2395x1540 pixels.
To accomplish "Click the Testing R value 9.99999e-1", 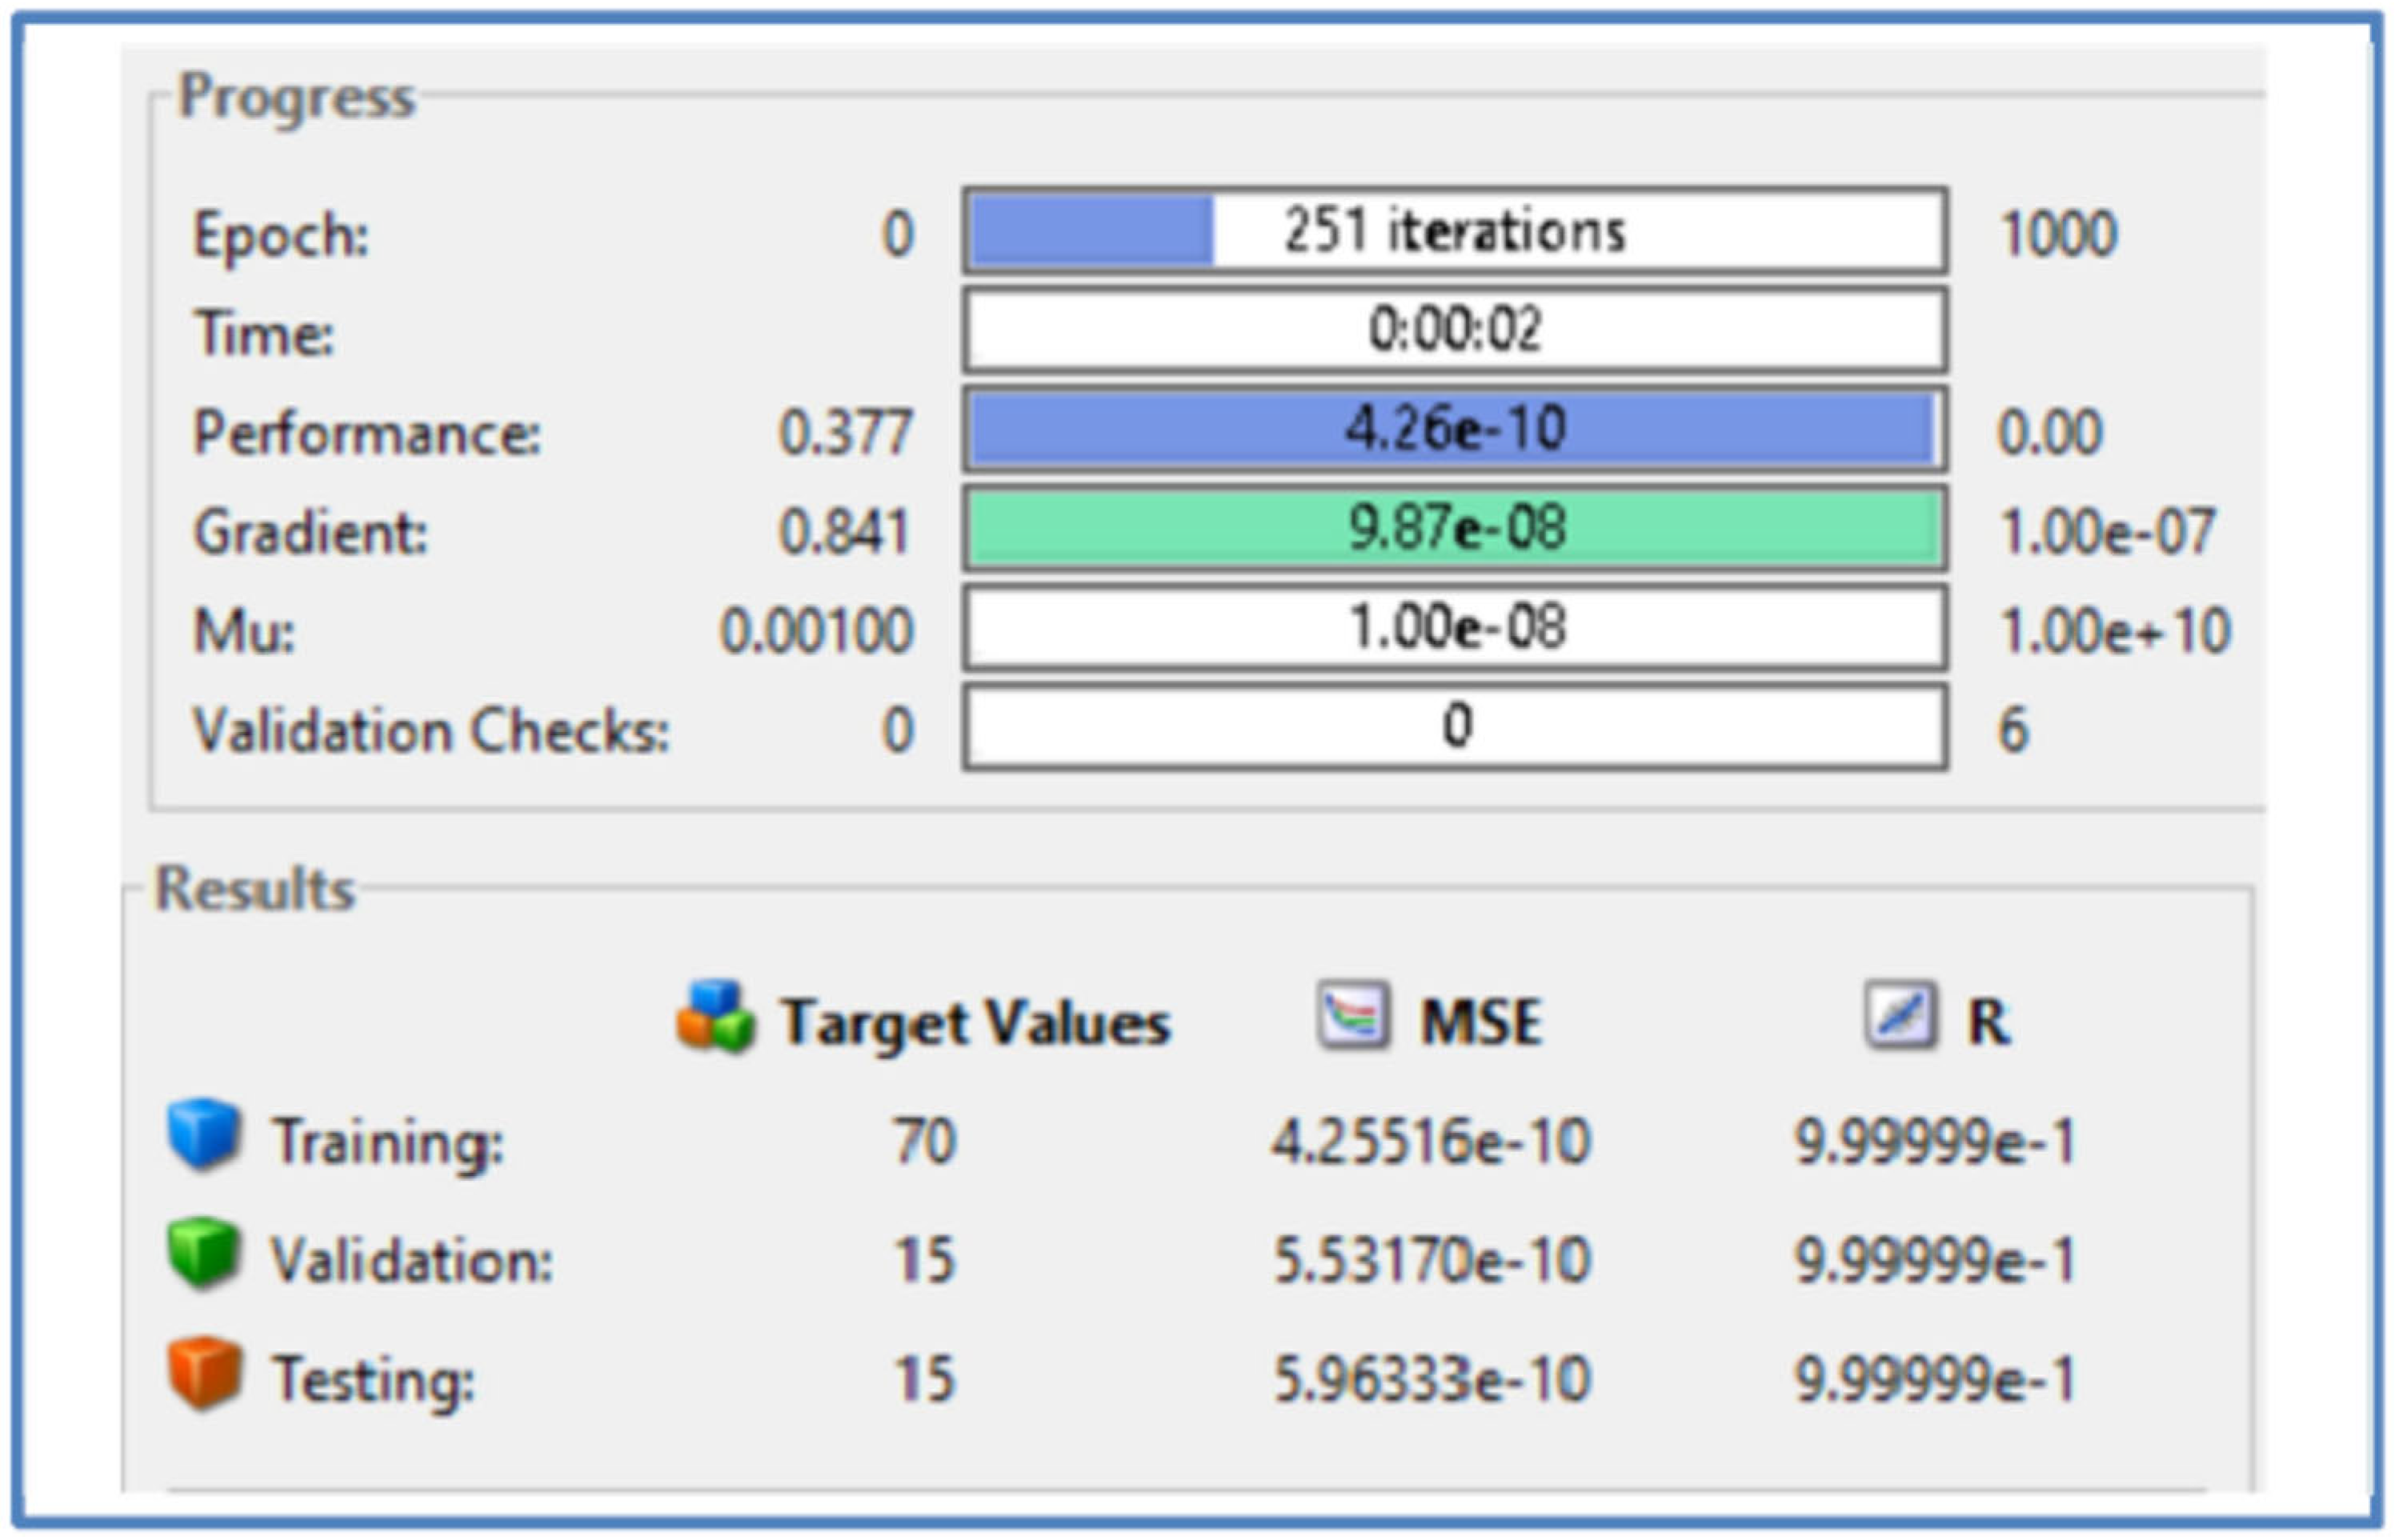I will click(1936, 1379).
